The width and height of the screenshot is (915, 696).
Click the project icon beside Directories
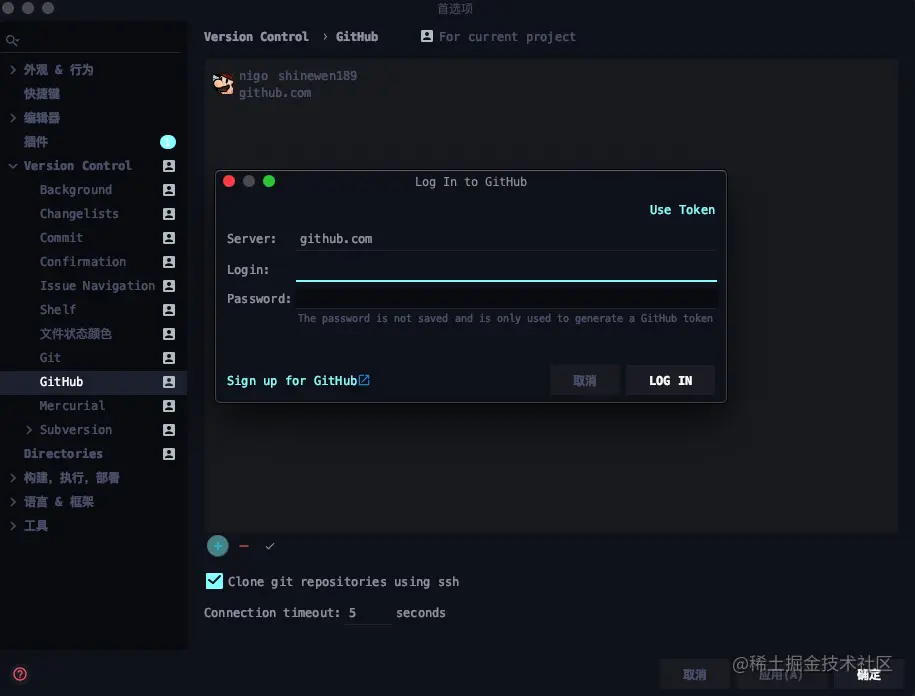point(169,453)
